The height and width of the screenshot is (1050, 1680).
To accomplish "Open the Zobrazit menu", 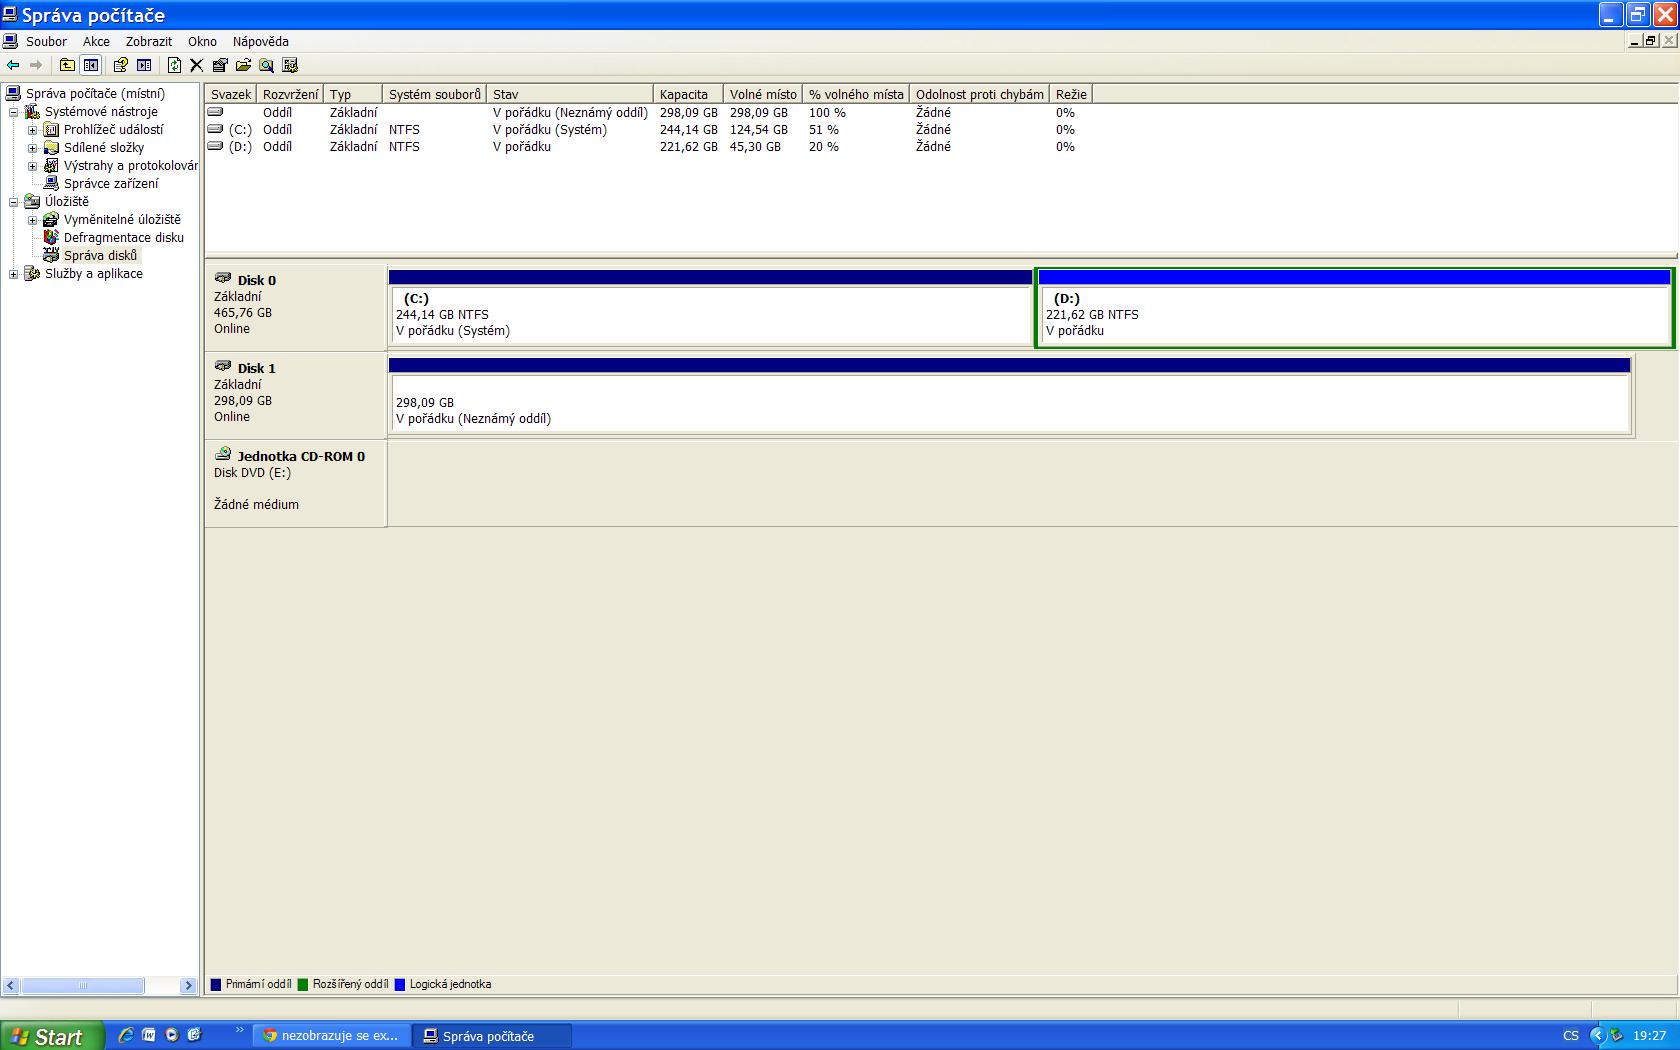I will (148, 41).
